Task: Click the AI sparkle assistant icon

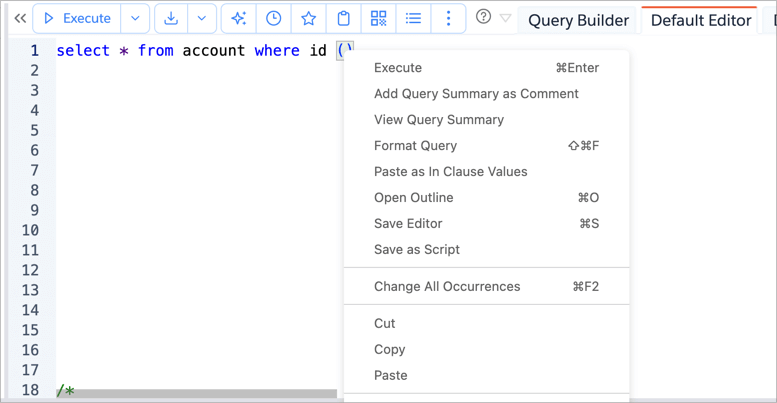Action: (x=238, y=18)
